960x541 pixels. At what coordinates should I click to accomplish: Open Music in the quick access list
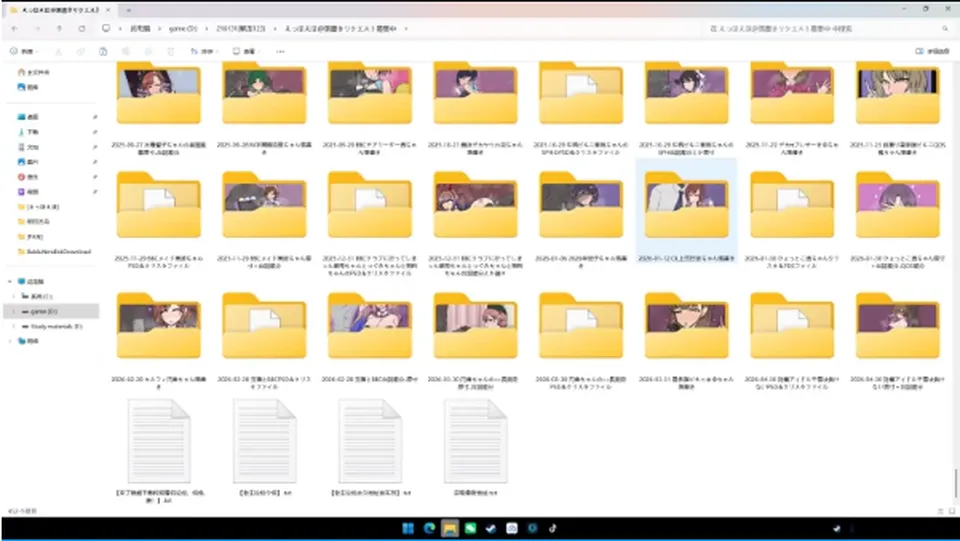[28, 177]
